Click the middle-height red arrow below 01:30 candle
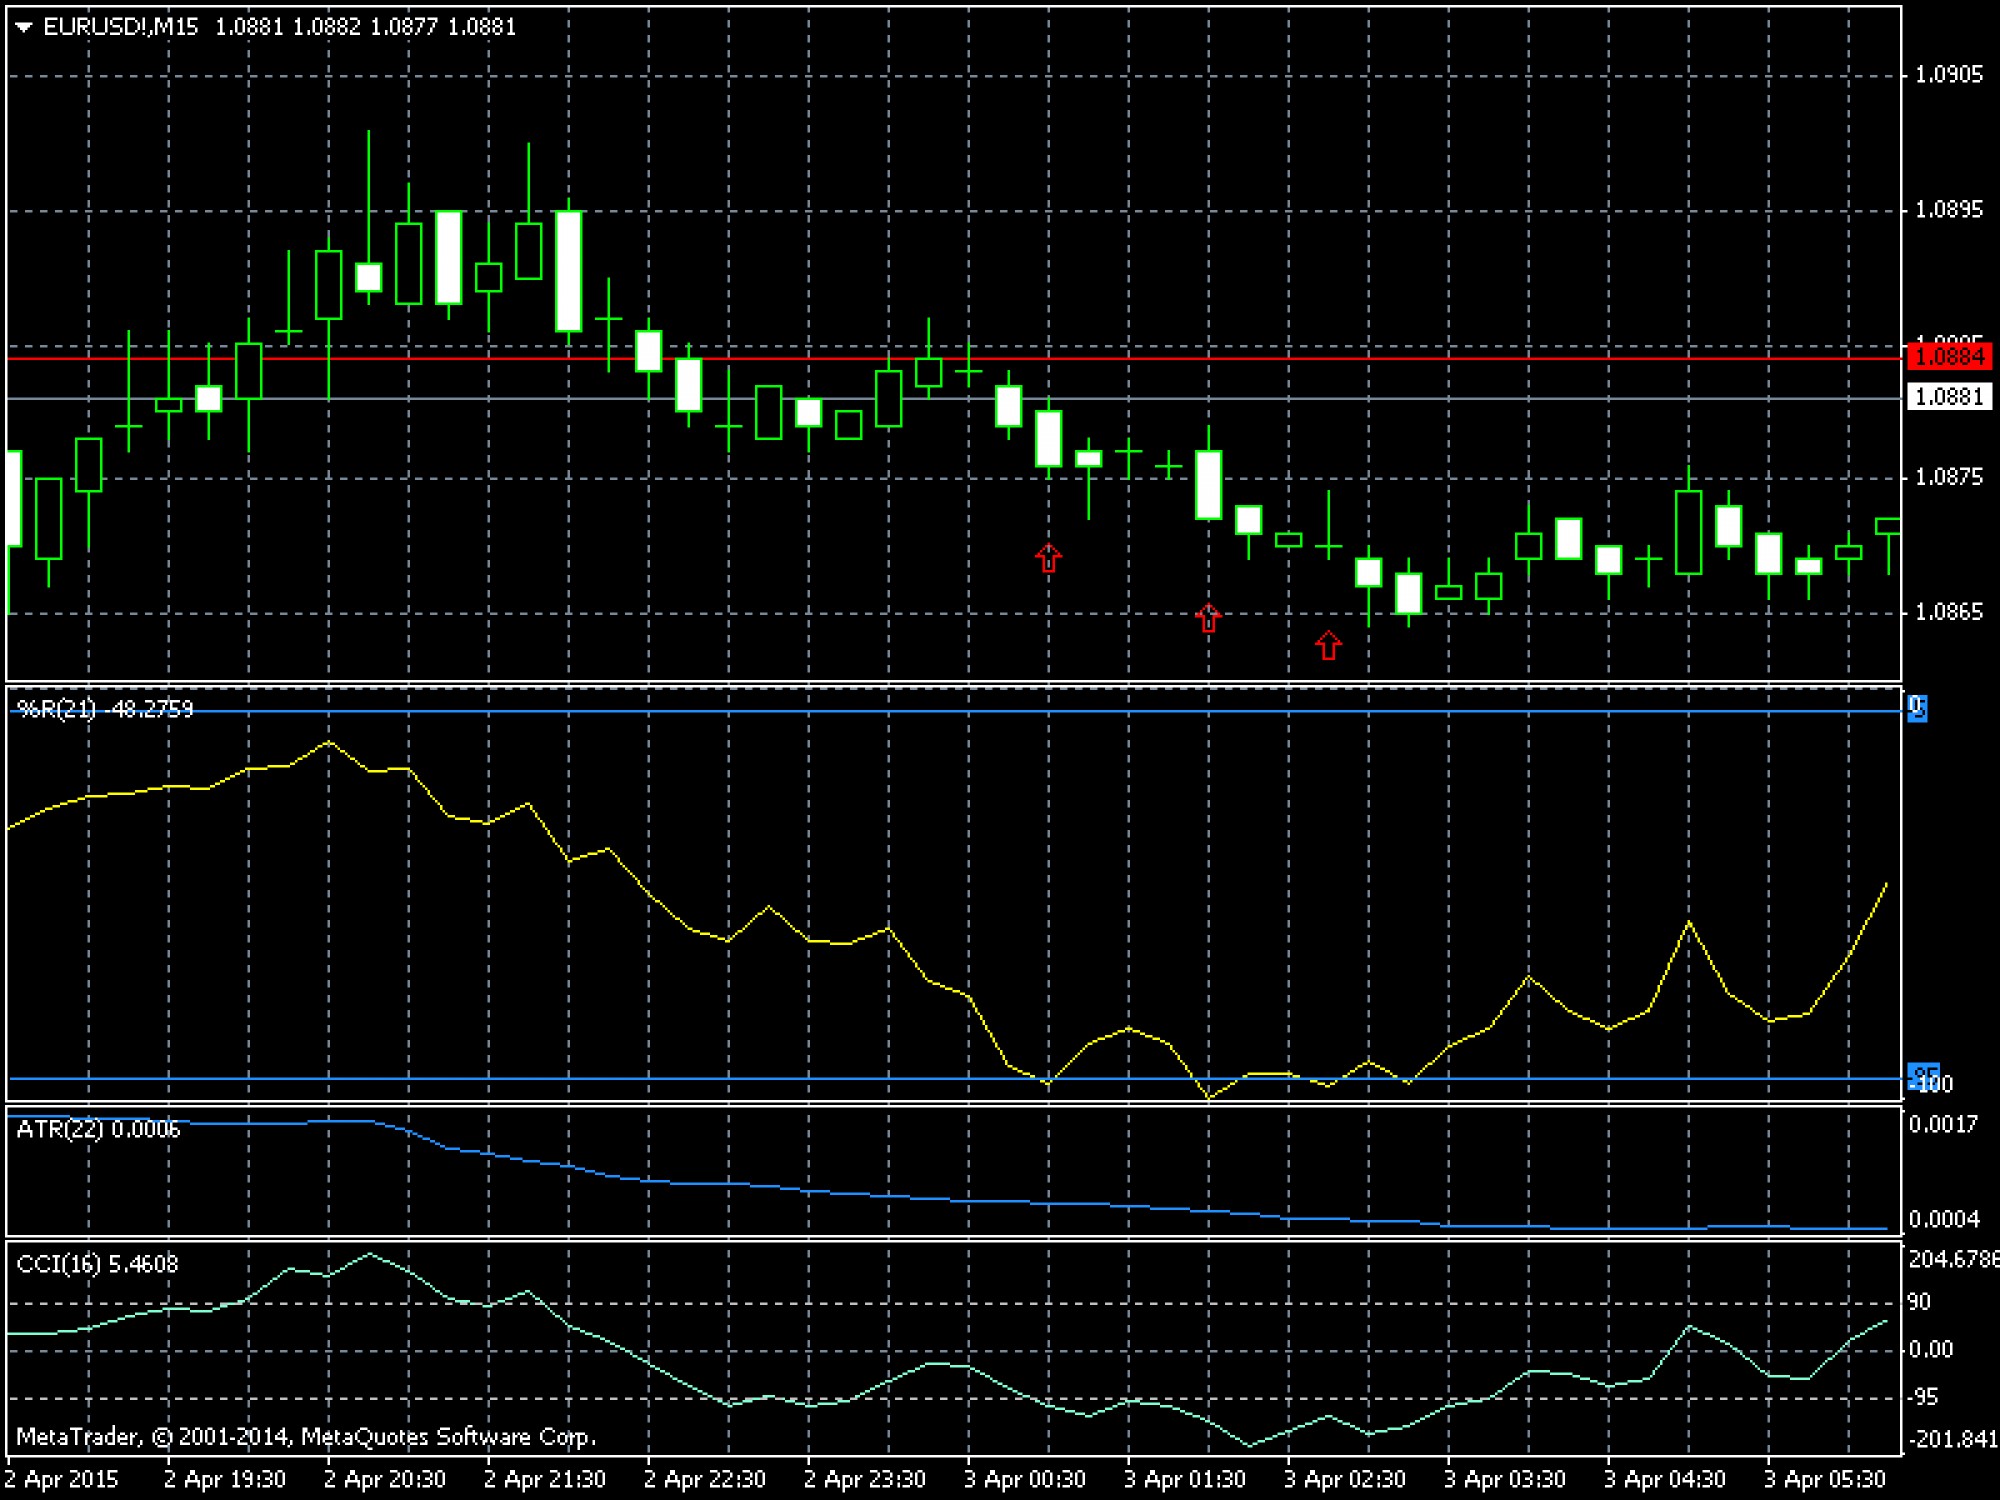Screen dimensions: 2000x1500 click(1208, 618)
